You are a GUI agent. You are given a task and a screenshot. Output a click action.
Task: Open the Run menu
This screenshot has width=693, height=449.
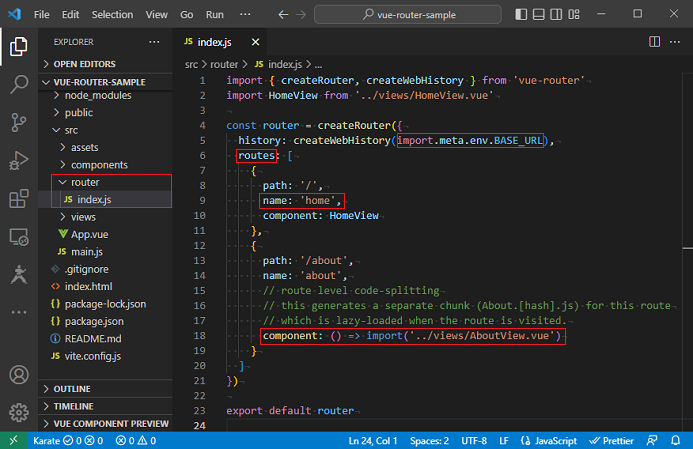[214, 15]
